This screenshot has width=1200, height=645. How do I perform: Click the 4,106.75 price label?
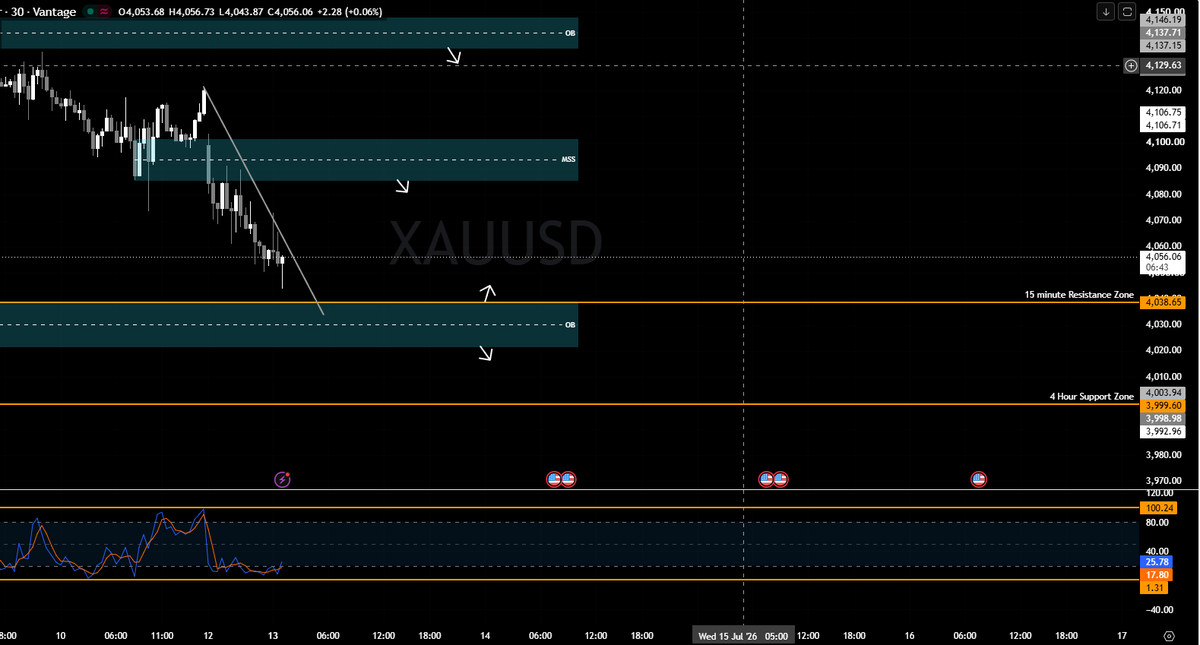pos(1163,113)
